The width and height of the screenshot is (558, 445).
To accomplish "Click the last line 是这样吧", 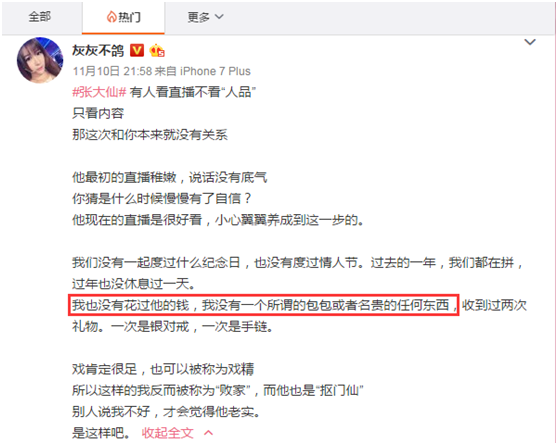I will point(101,433).
